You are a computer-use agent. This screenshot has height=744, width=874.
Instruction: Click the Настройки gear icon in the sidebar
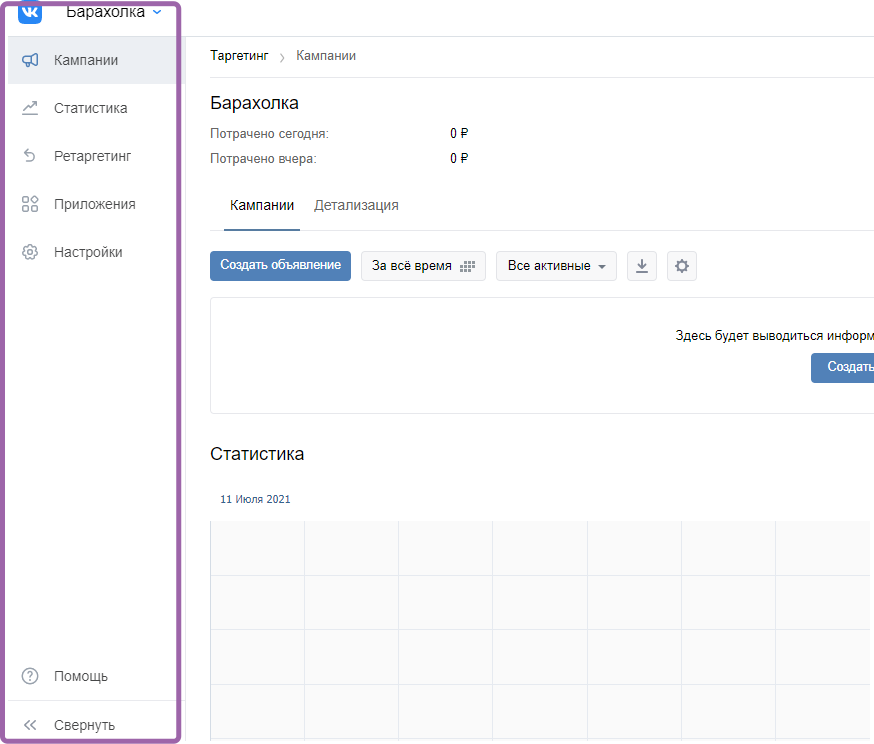pos(30,252)
